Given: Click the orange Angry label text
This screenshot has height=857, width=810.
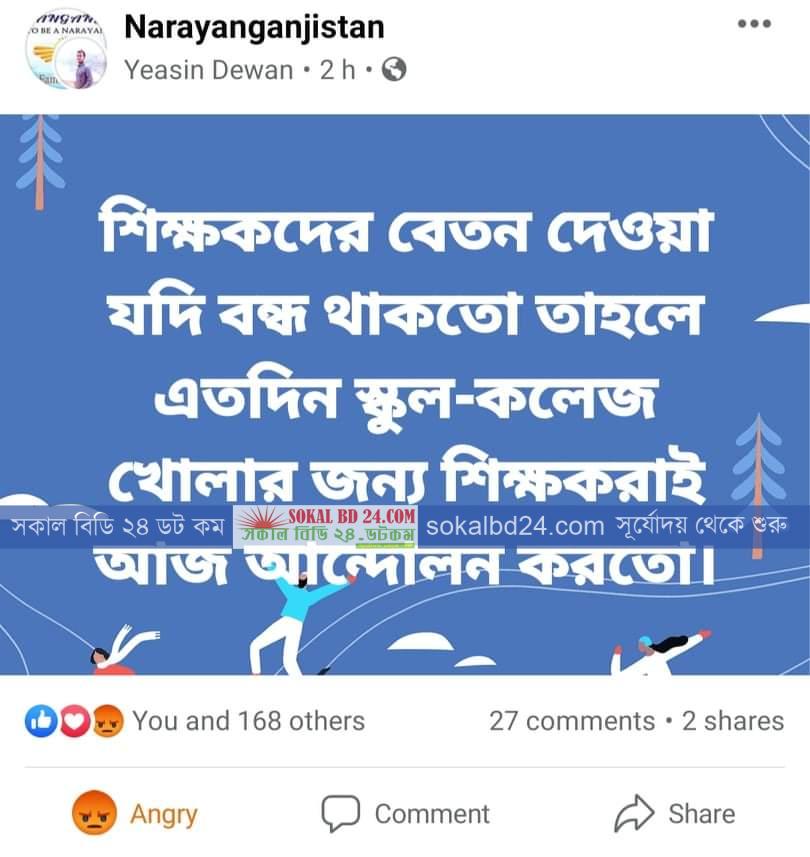Looking at the screenshot, I should [x=163, y=815].
